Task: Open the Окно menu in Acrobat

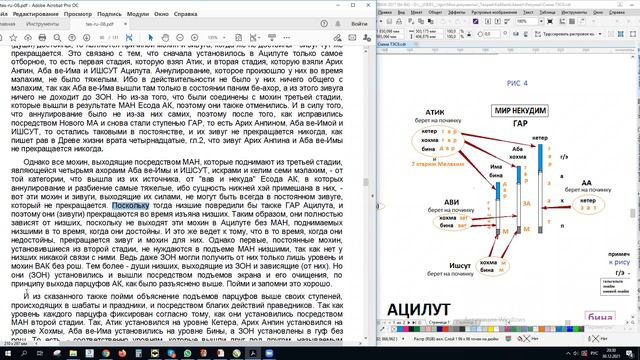Action: tap(161, 14)
